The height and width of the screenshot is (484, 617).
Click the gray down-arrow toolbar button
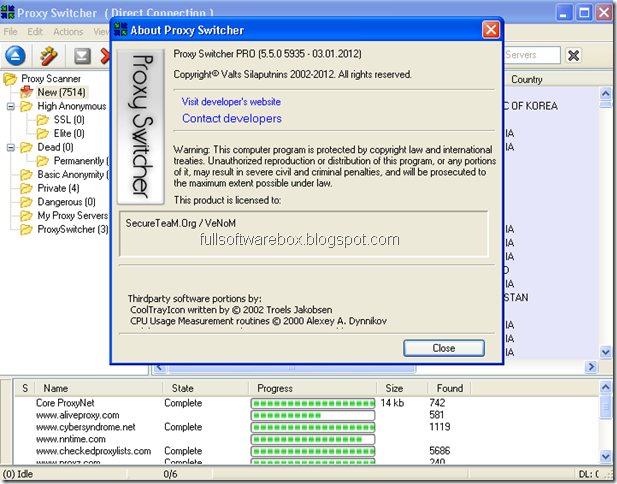(82, 56)
